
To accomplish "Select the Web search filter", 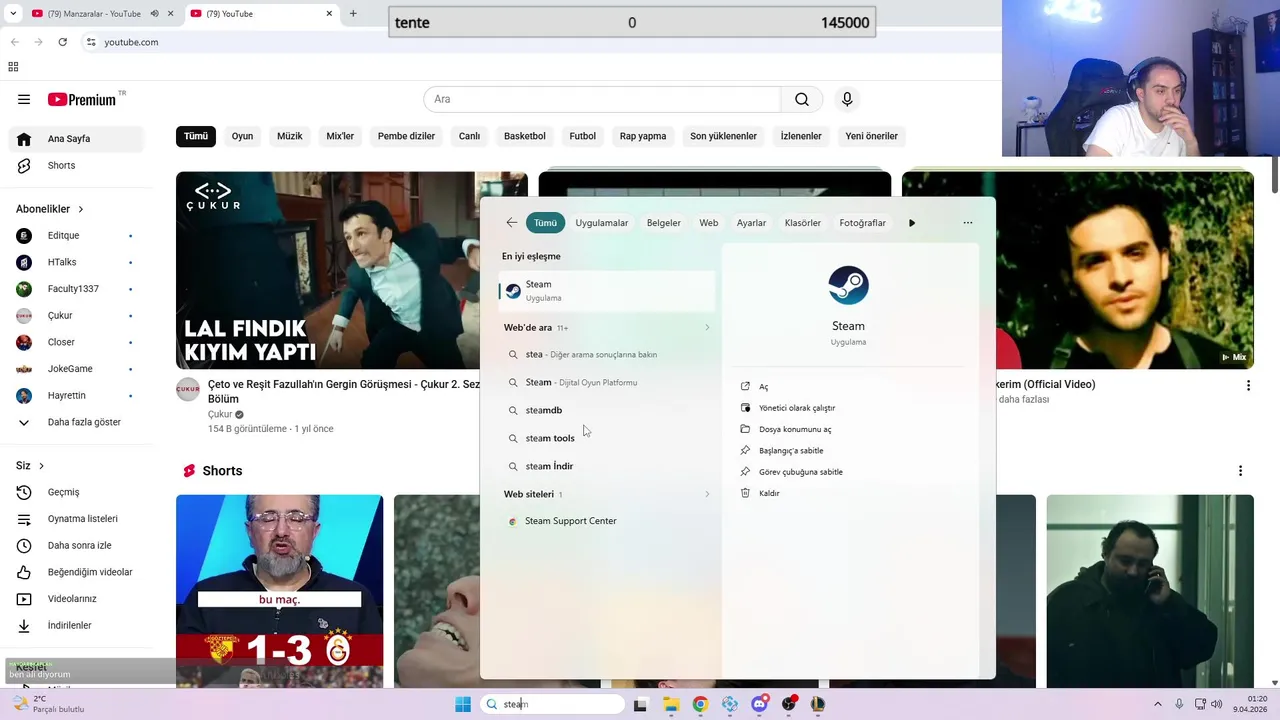I will point(709,223).
